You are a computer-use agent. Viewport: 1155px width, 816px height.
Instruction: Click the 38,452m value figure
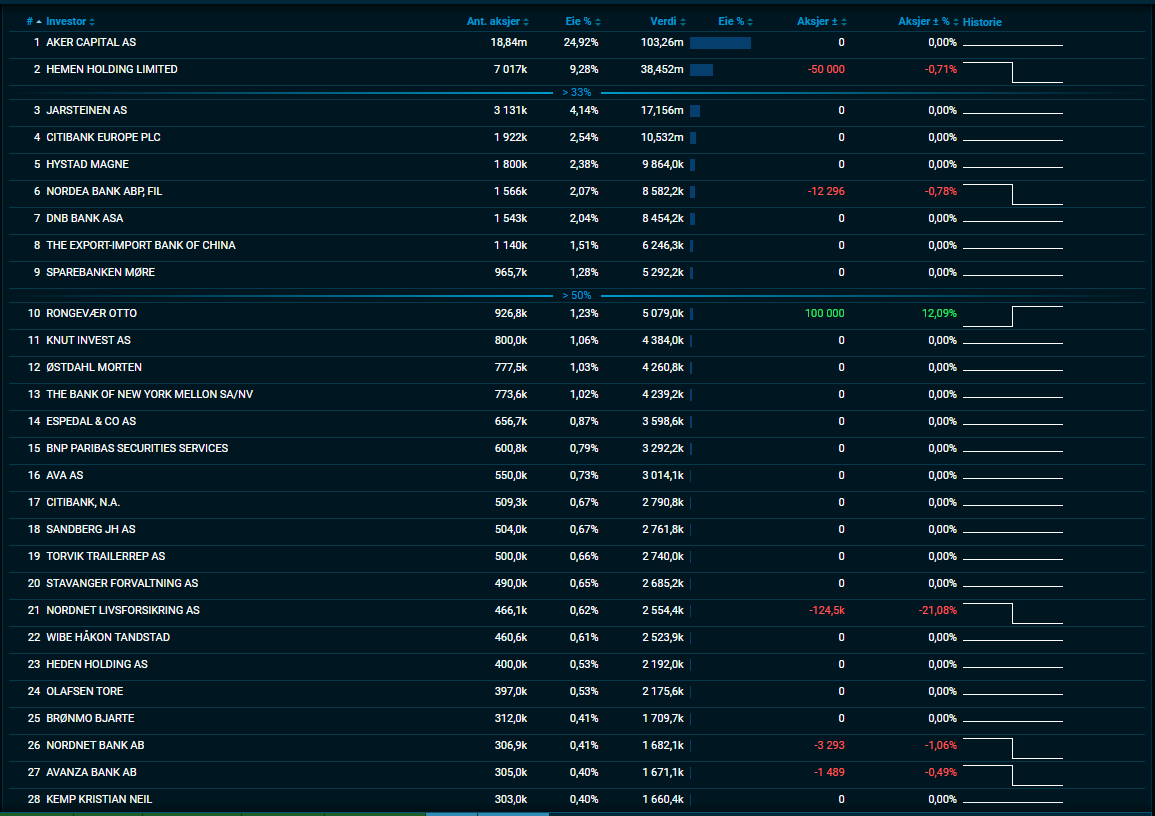pos(662,69)
